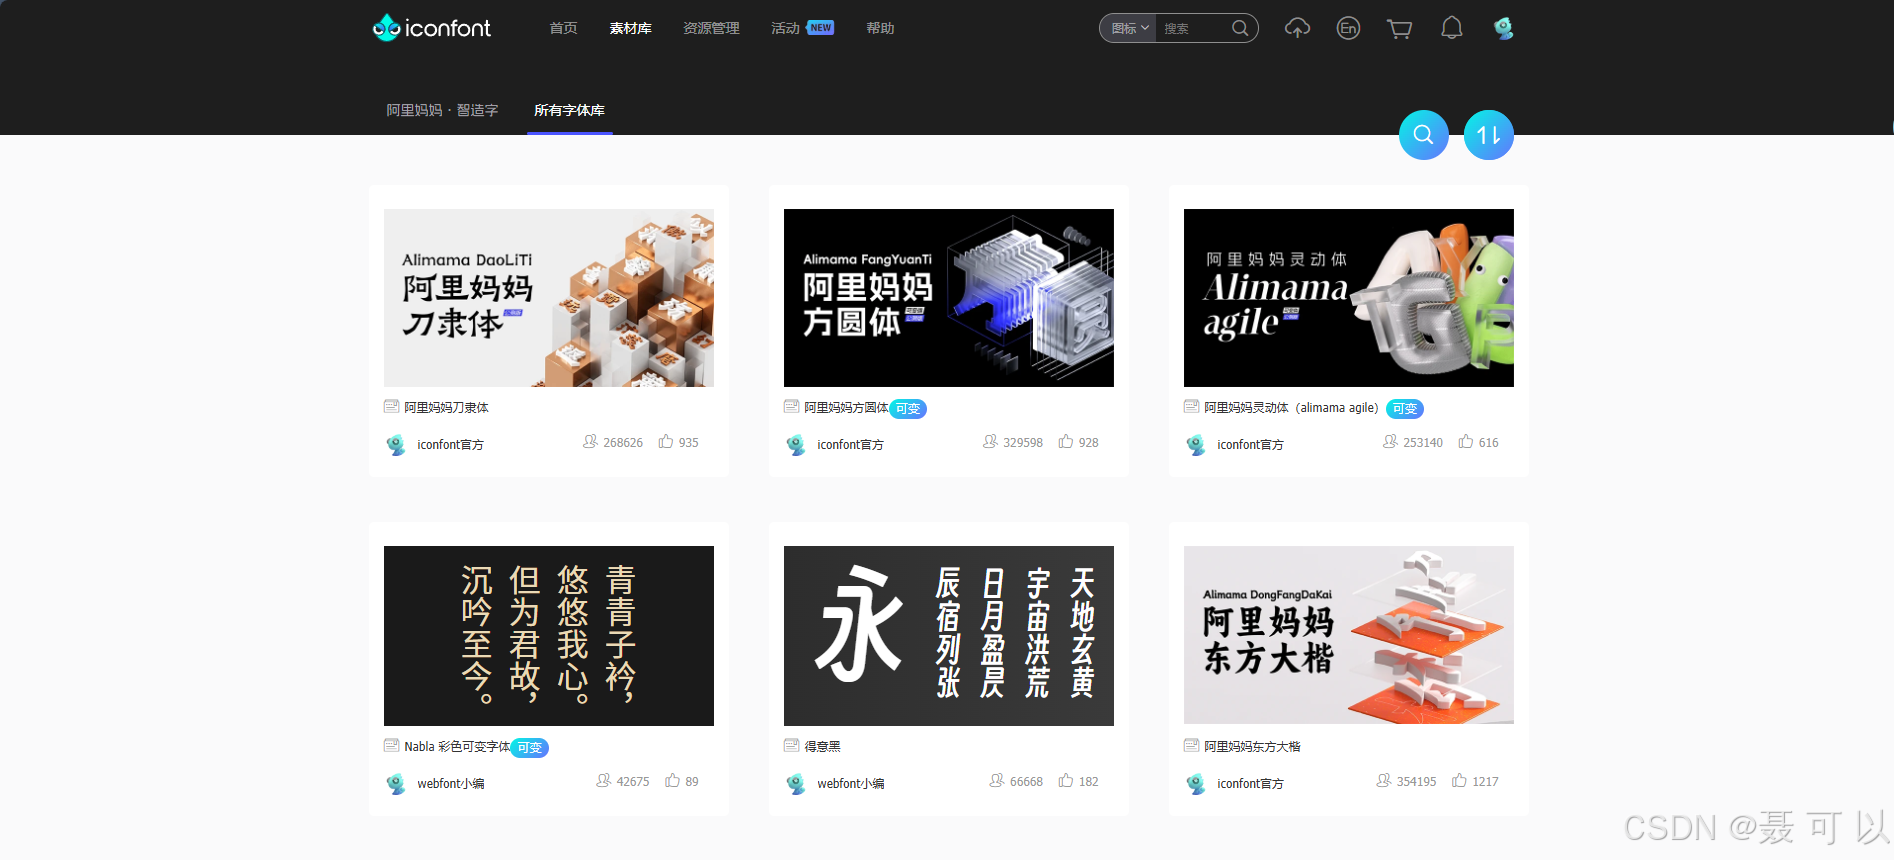This screenshot has height=860, width=1894.
Task: Click author avatar on Nabla card
Action: click(396, 783)
